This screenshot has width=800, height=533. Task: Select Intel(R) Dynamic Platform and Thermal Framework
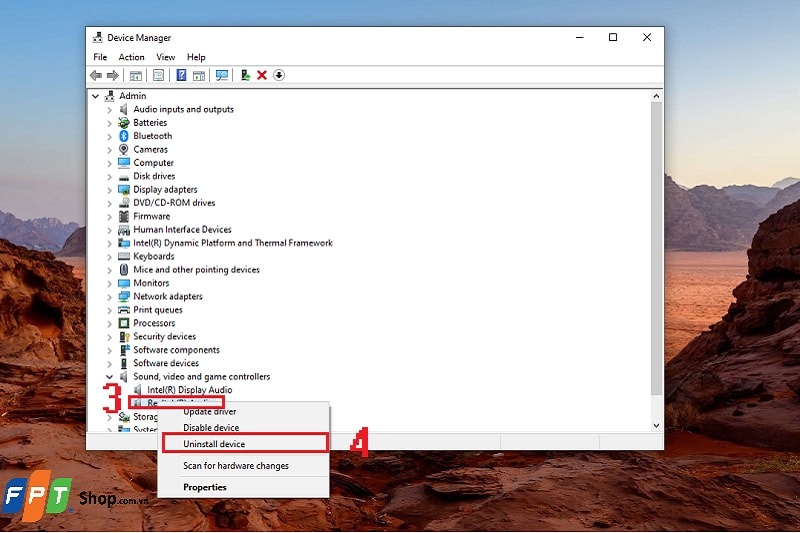pyautogui.click(x=233, y=243)
